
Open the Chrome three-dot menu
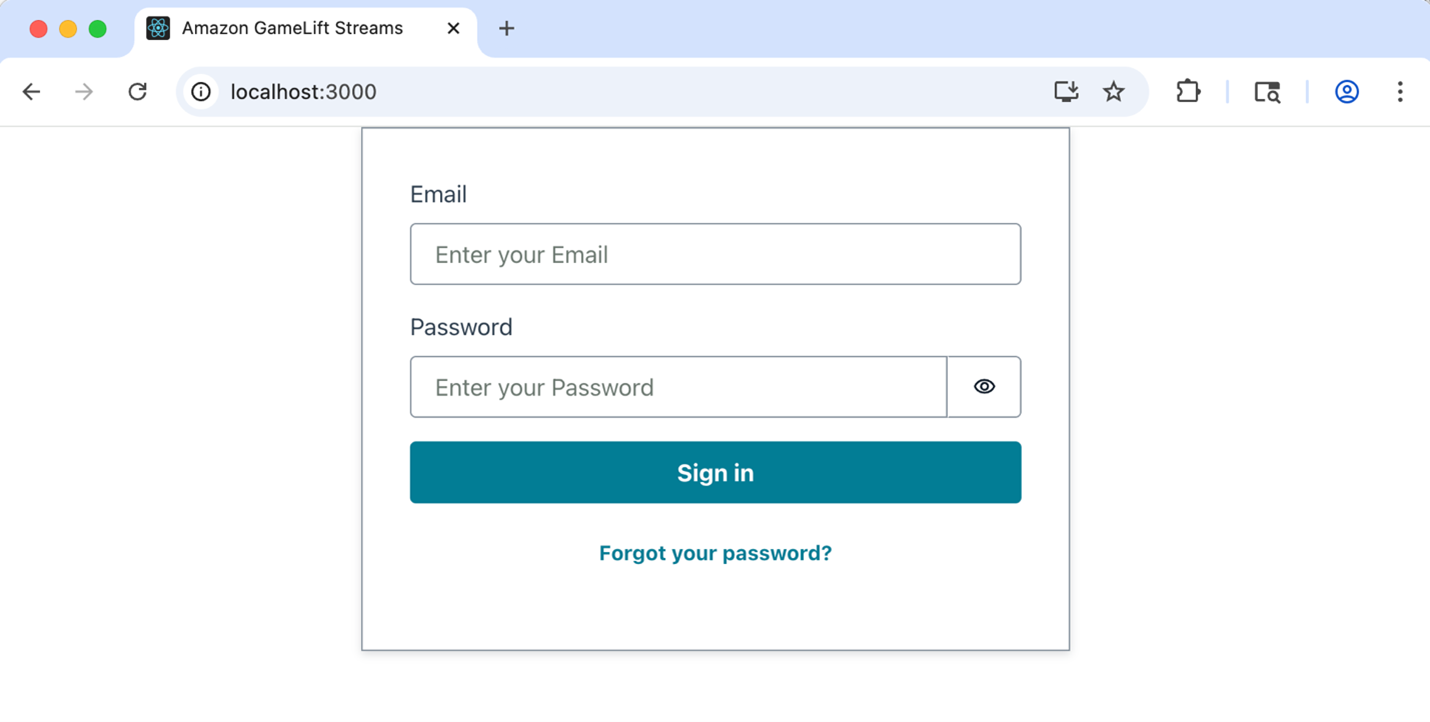click(1400, 91)
